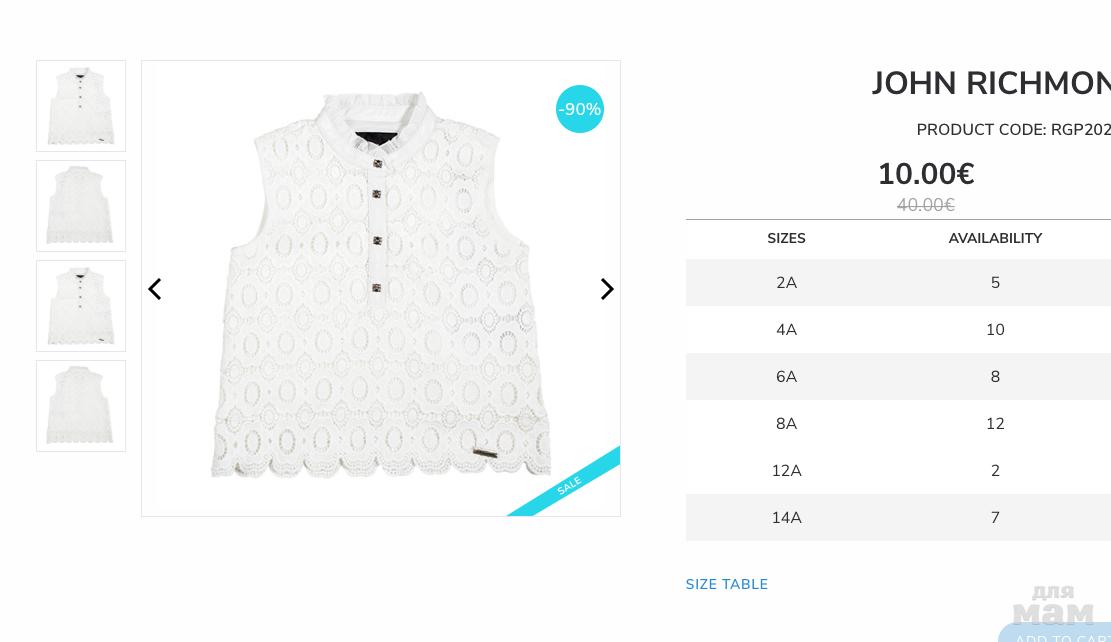Viewport: 1111px width, 642px height.
Task: Select the 6A size row
Action: click(786, 377)
